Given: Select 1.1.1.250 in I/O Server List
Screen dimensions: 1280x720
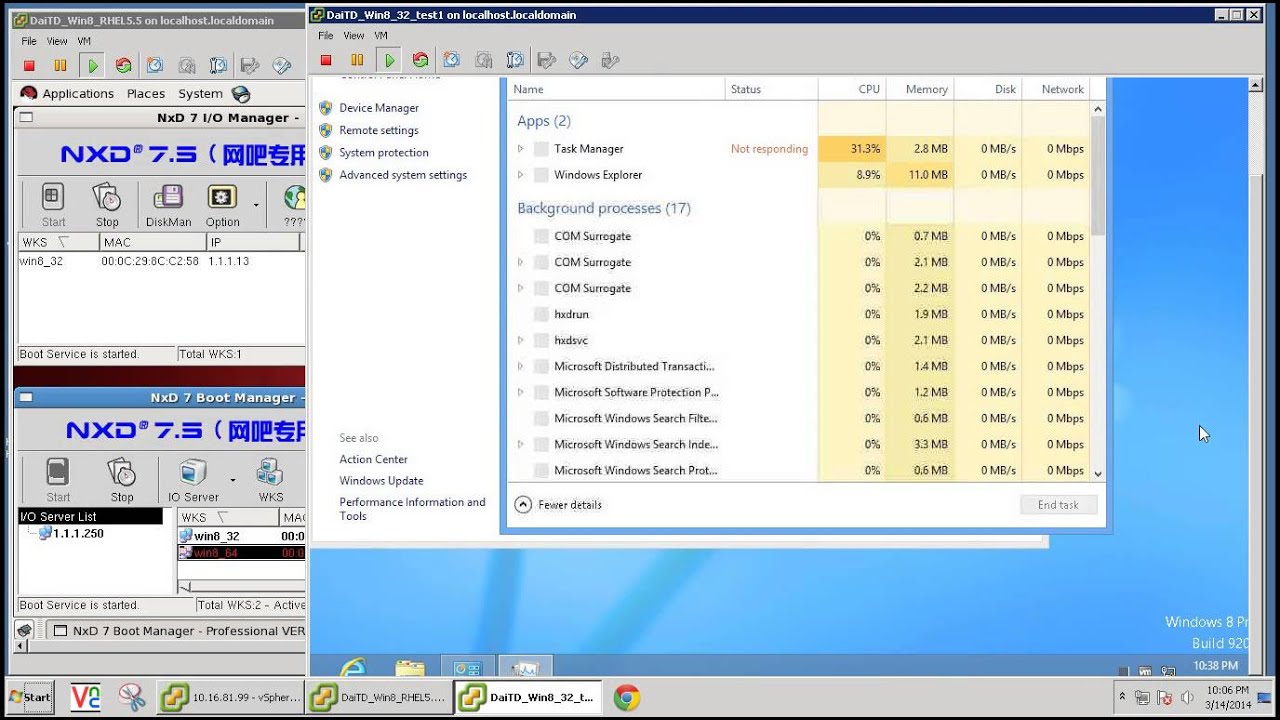Looking at the screenshot, I should click(78, 534).
